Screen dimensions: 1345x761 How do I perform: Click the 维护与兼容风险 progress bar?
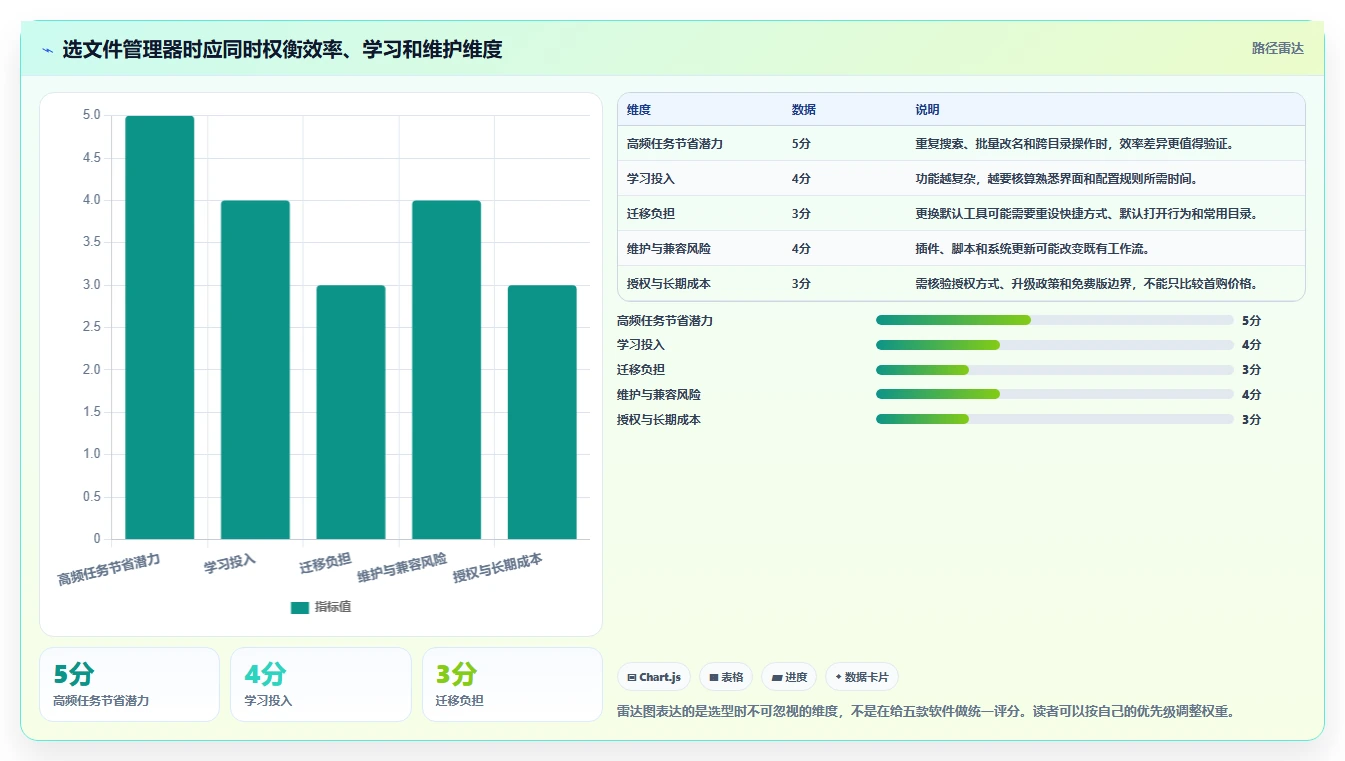(1055, 395)
